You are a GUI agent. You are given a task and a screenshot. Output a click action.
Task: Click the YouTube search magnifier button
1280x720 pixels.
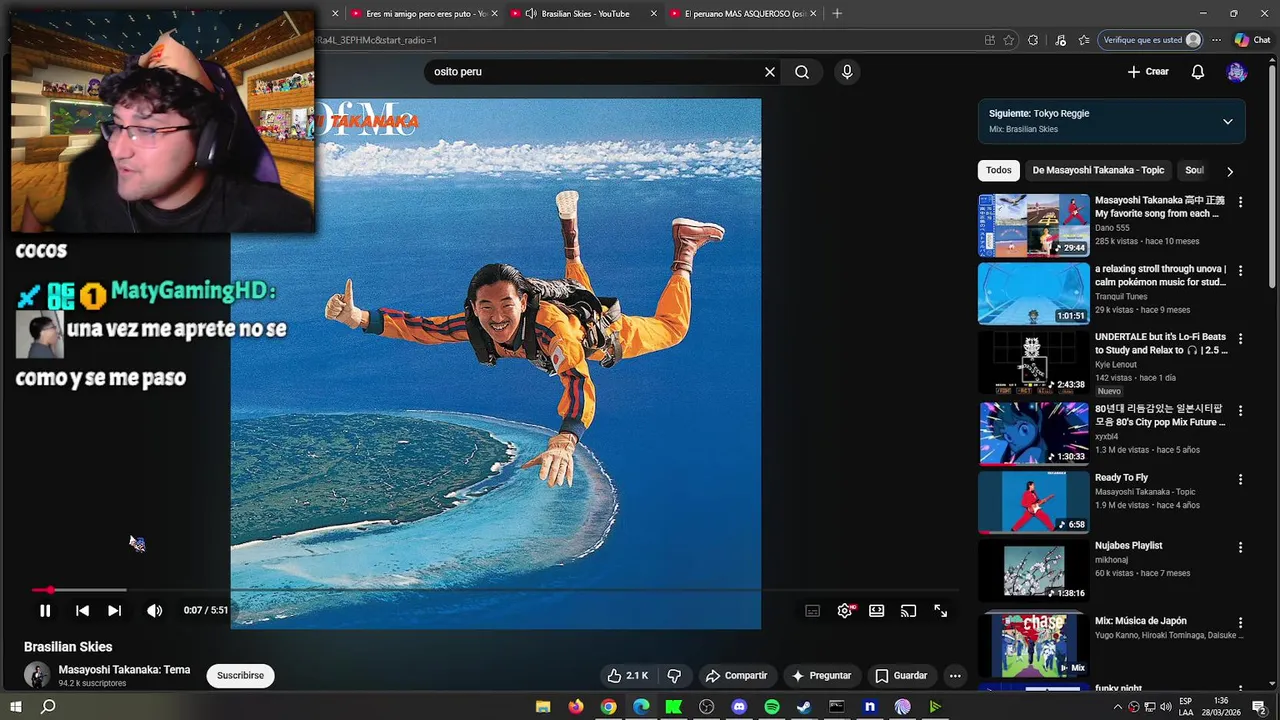(x=802, y=72)
